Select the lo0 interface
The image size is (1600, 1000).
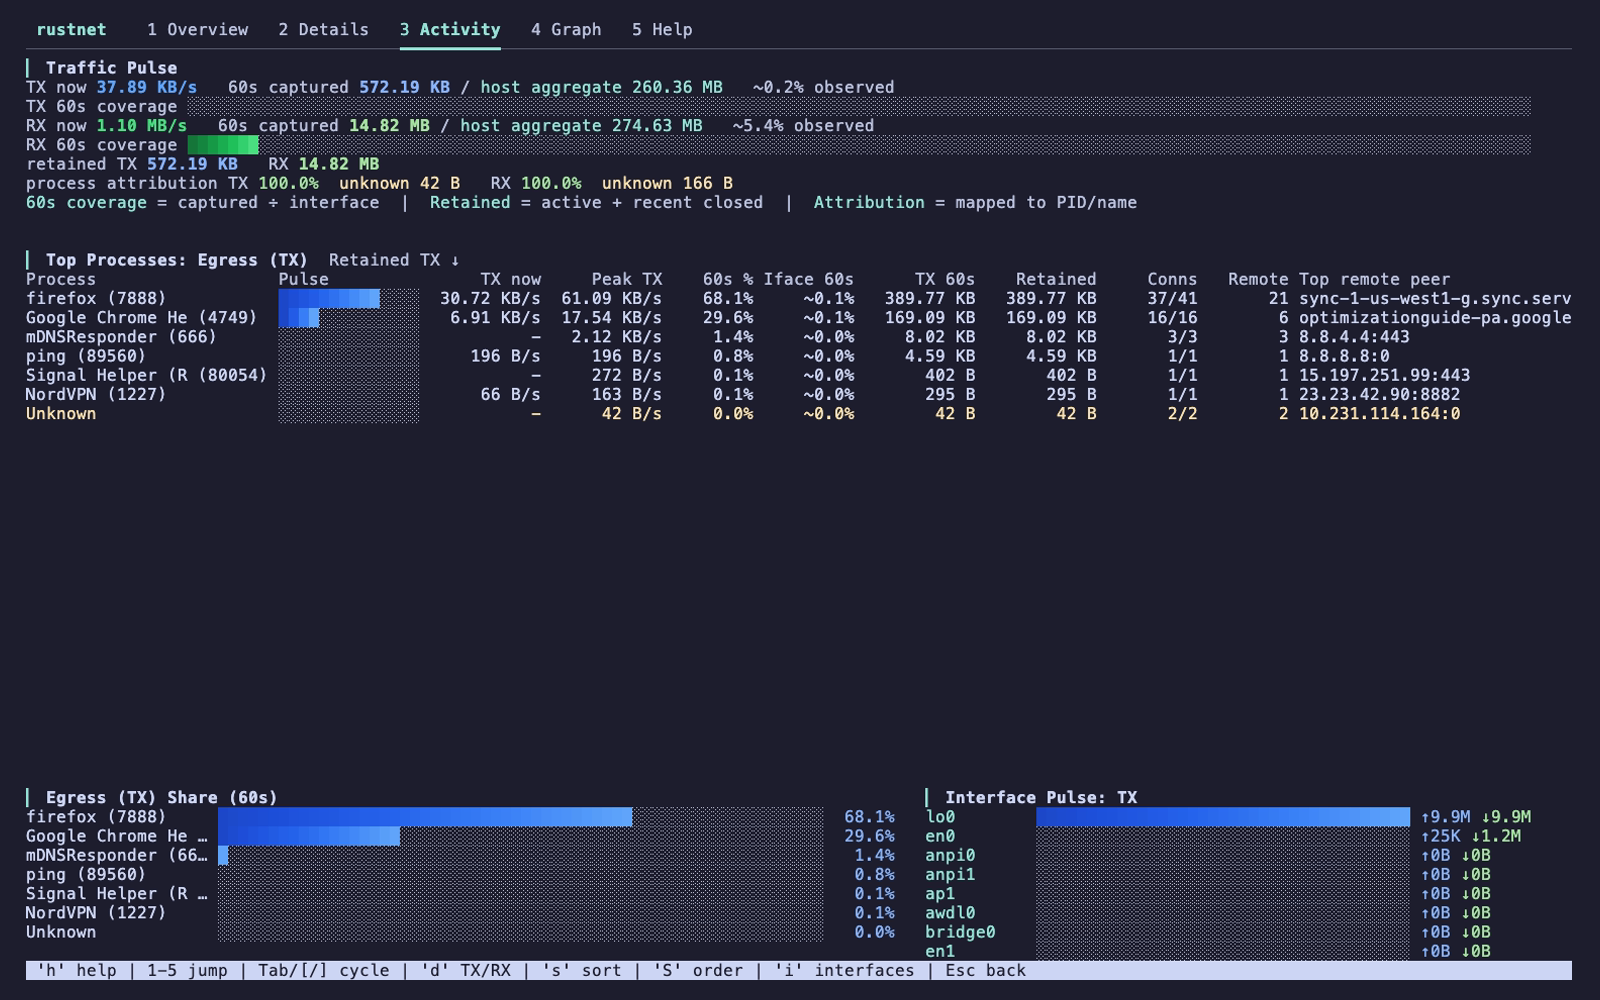(x=940, y=817)
